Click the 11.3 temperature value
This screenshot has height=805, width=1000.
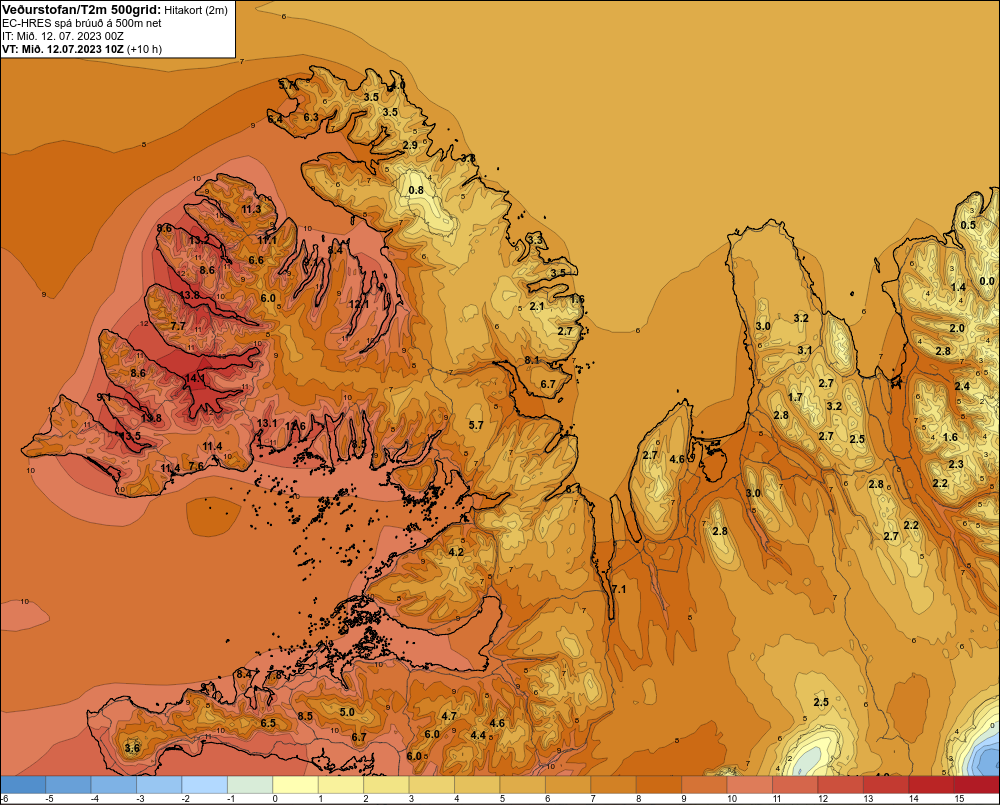pos(251,209)
